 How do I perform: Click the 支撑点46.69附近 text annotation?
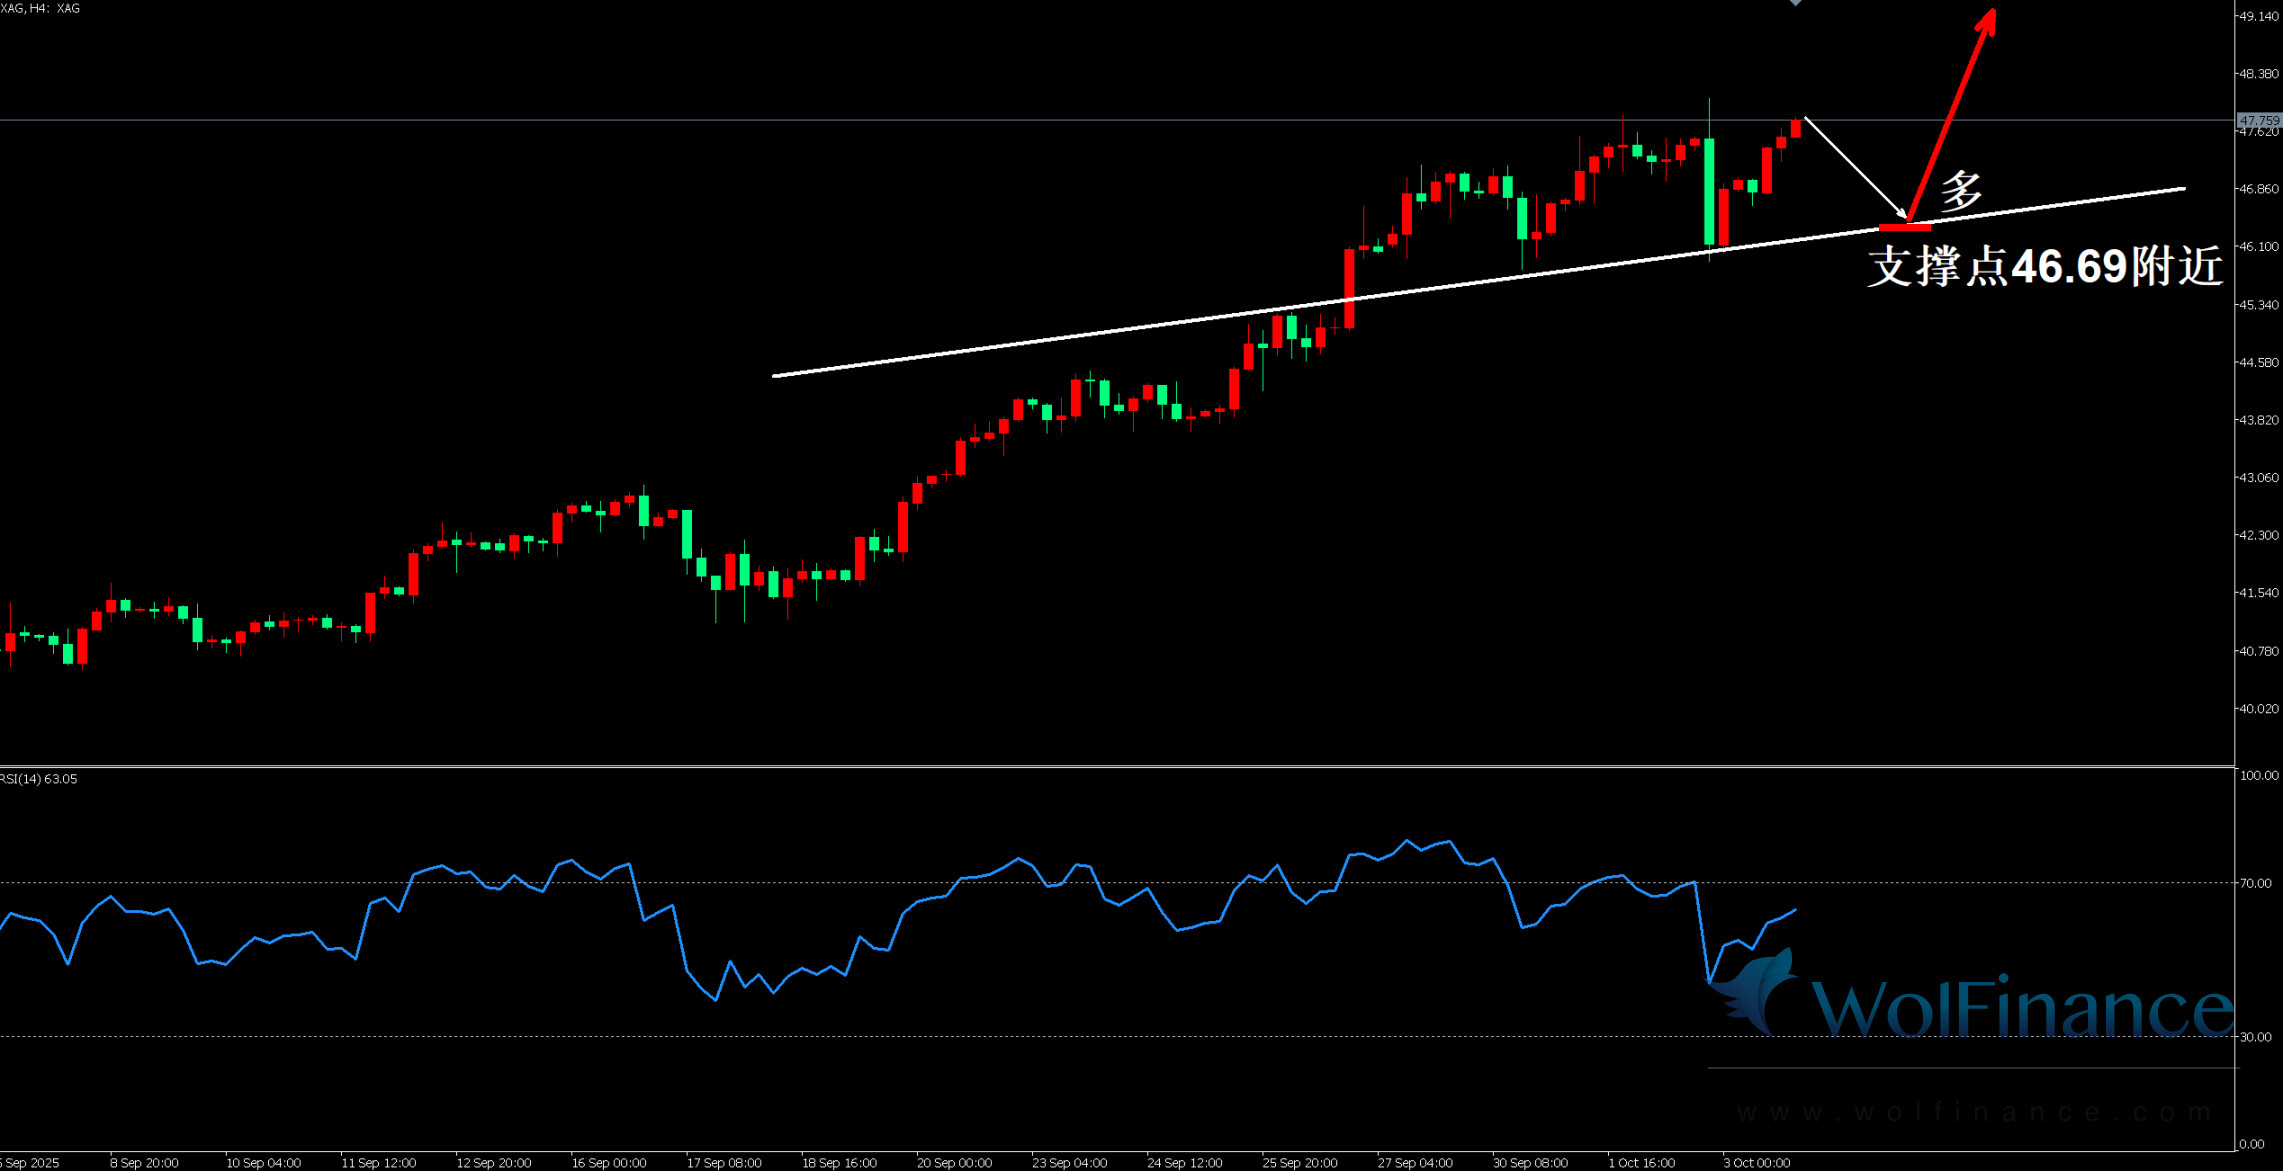pyautogui.click(x=2044, y=267)
